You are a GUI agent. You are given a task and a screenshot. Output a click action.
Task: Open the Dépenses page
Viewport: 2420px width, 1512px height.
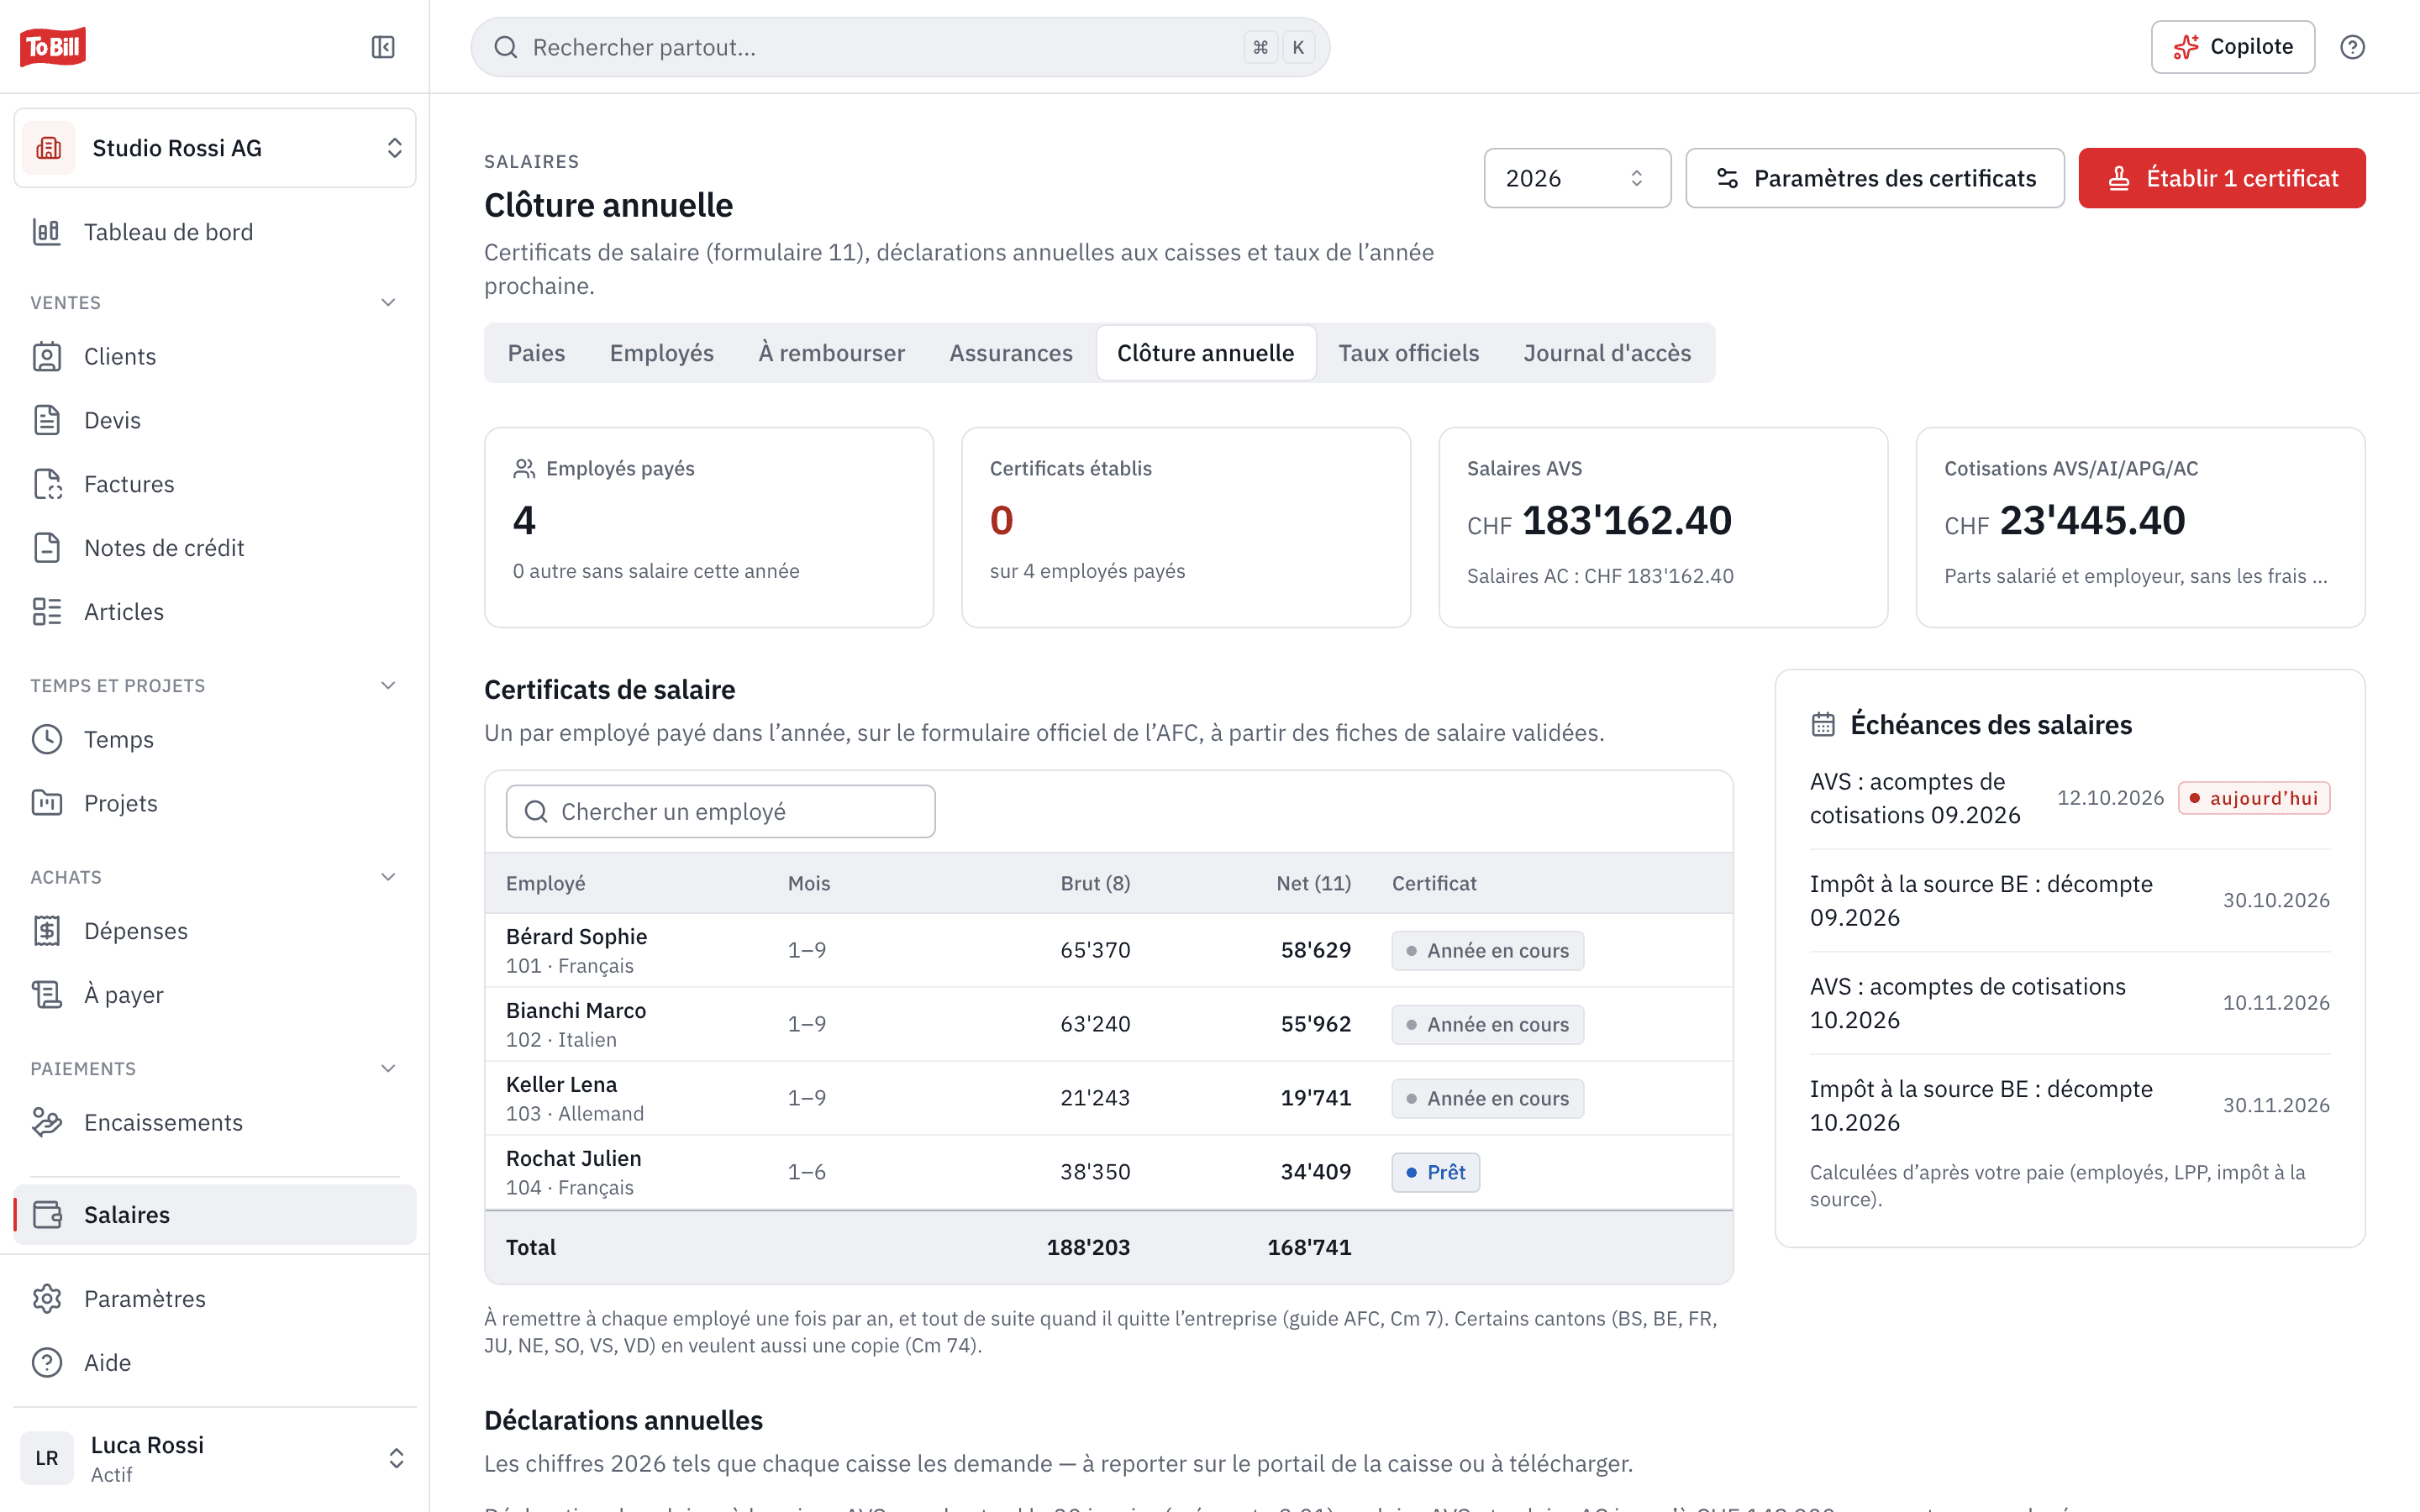coord(215,931)
